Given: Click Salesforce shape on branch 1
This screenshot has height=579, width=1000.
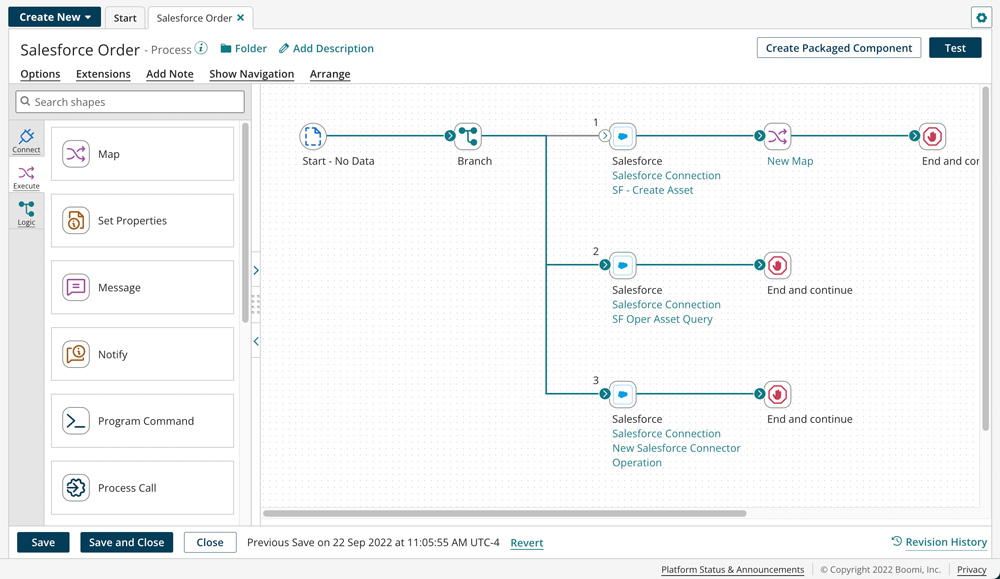Looking at the screenshot, I should pos(622,136).
